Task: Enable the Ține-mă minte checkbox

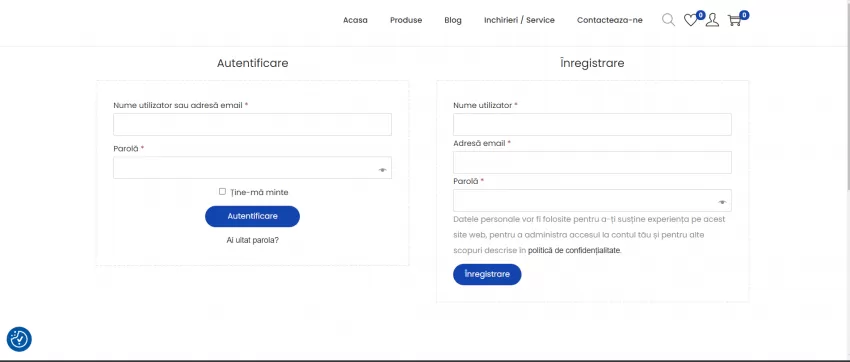Action: click(x=222, y=191)
